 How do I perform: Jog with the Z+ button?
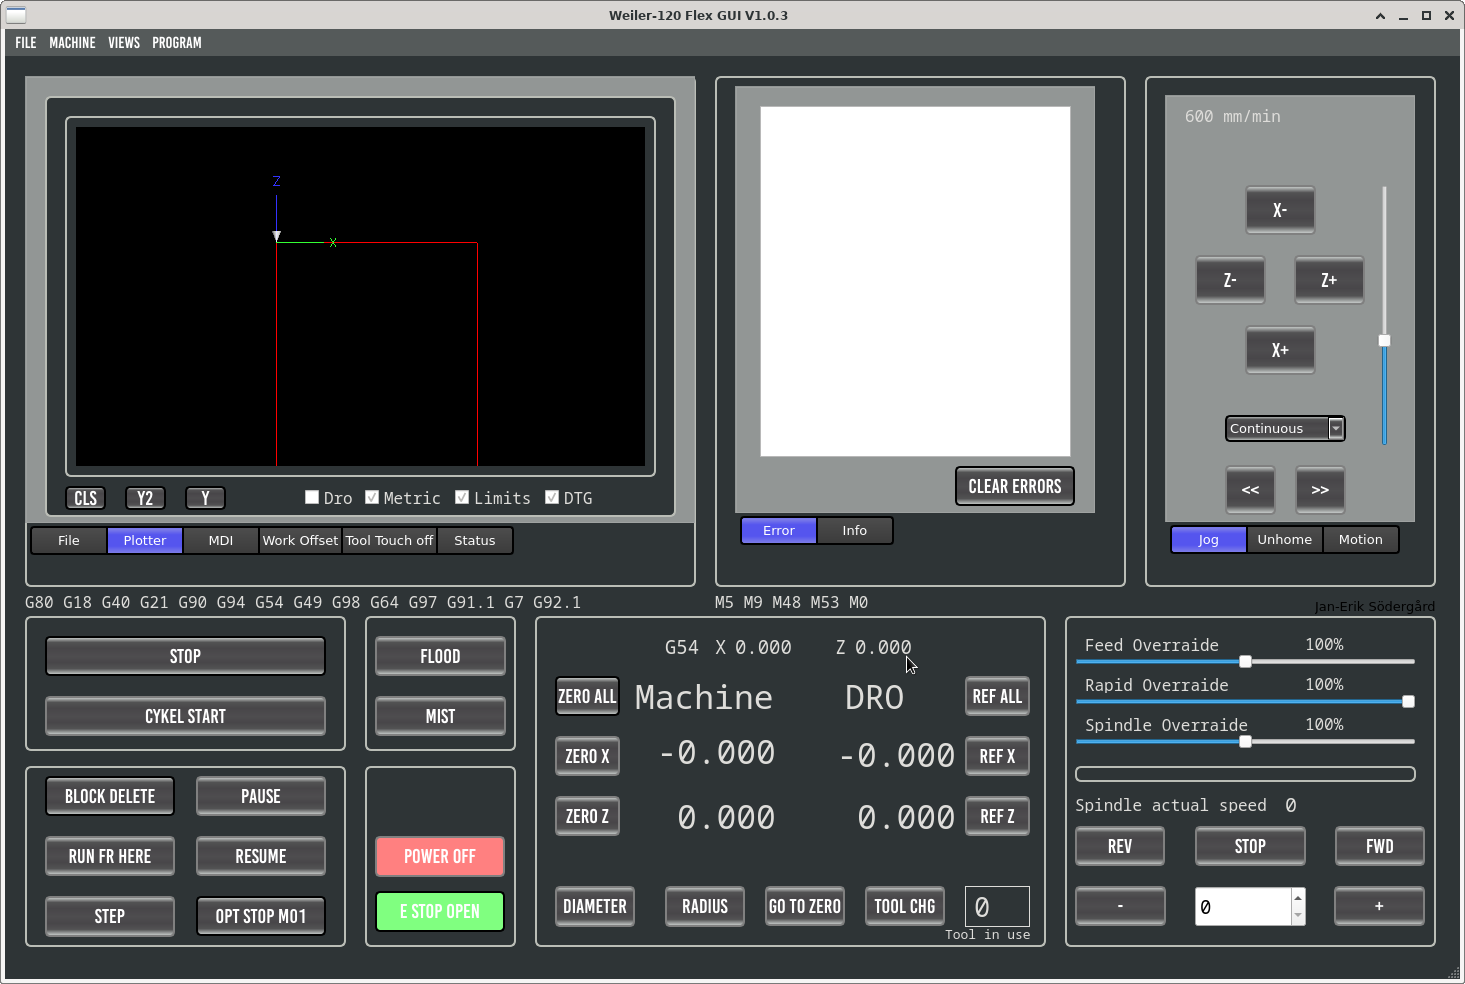[x=1329, y=280]
